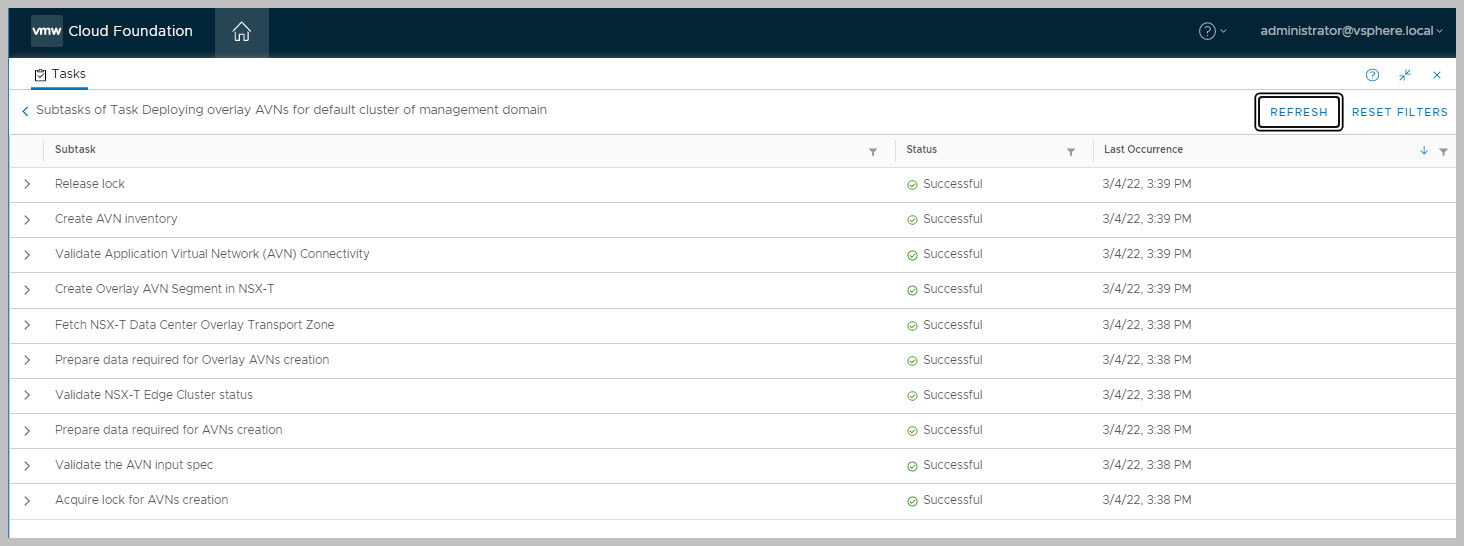Open administrator@vsphere.local user dropdown

[1351, 31]
